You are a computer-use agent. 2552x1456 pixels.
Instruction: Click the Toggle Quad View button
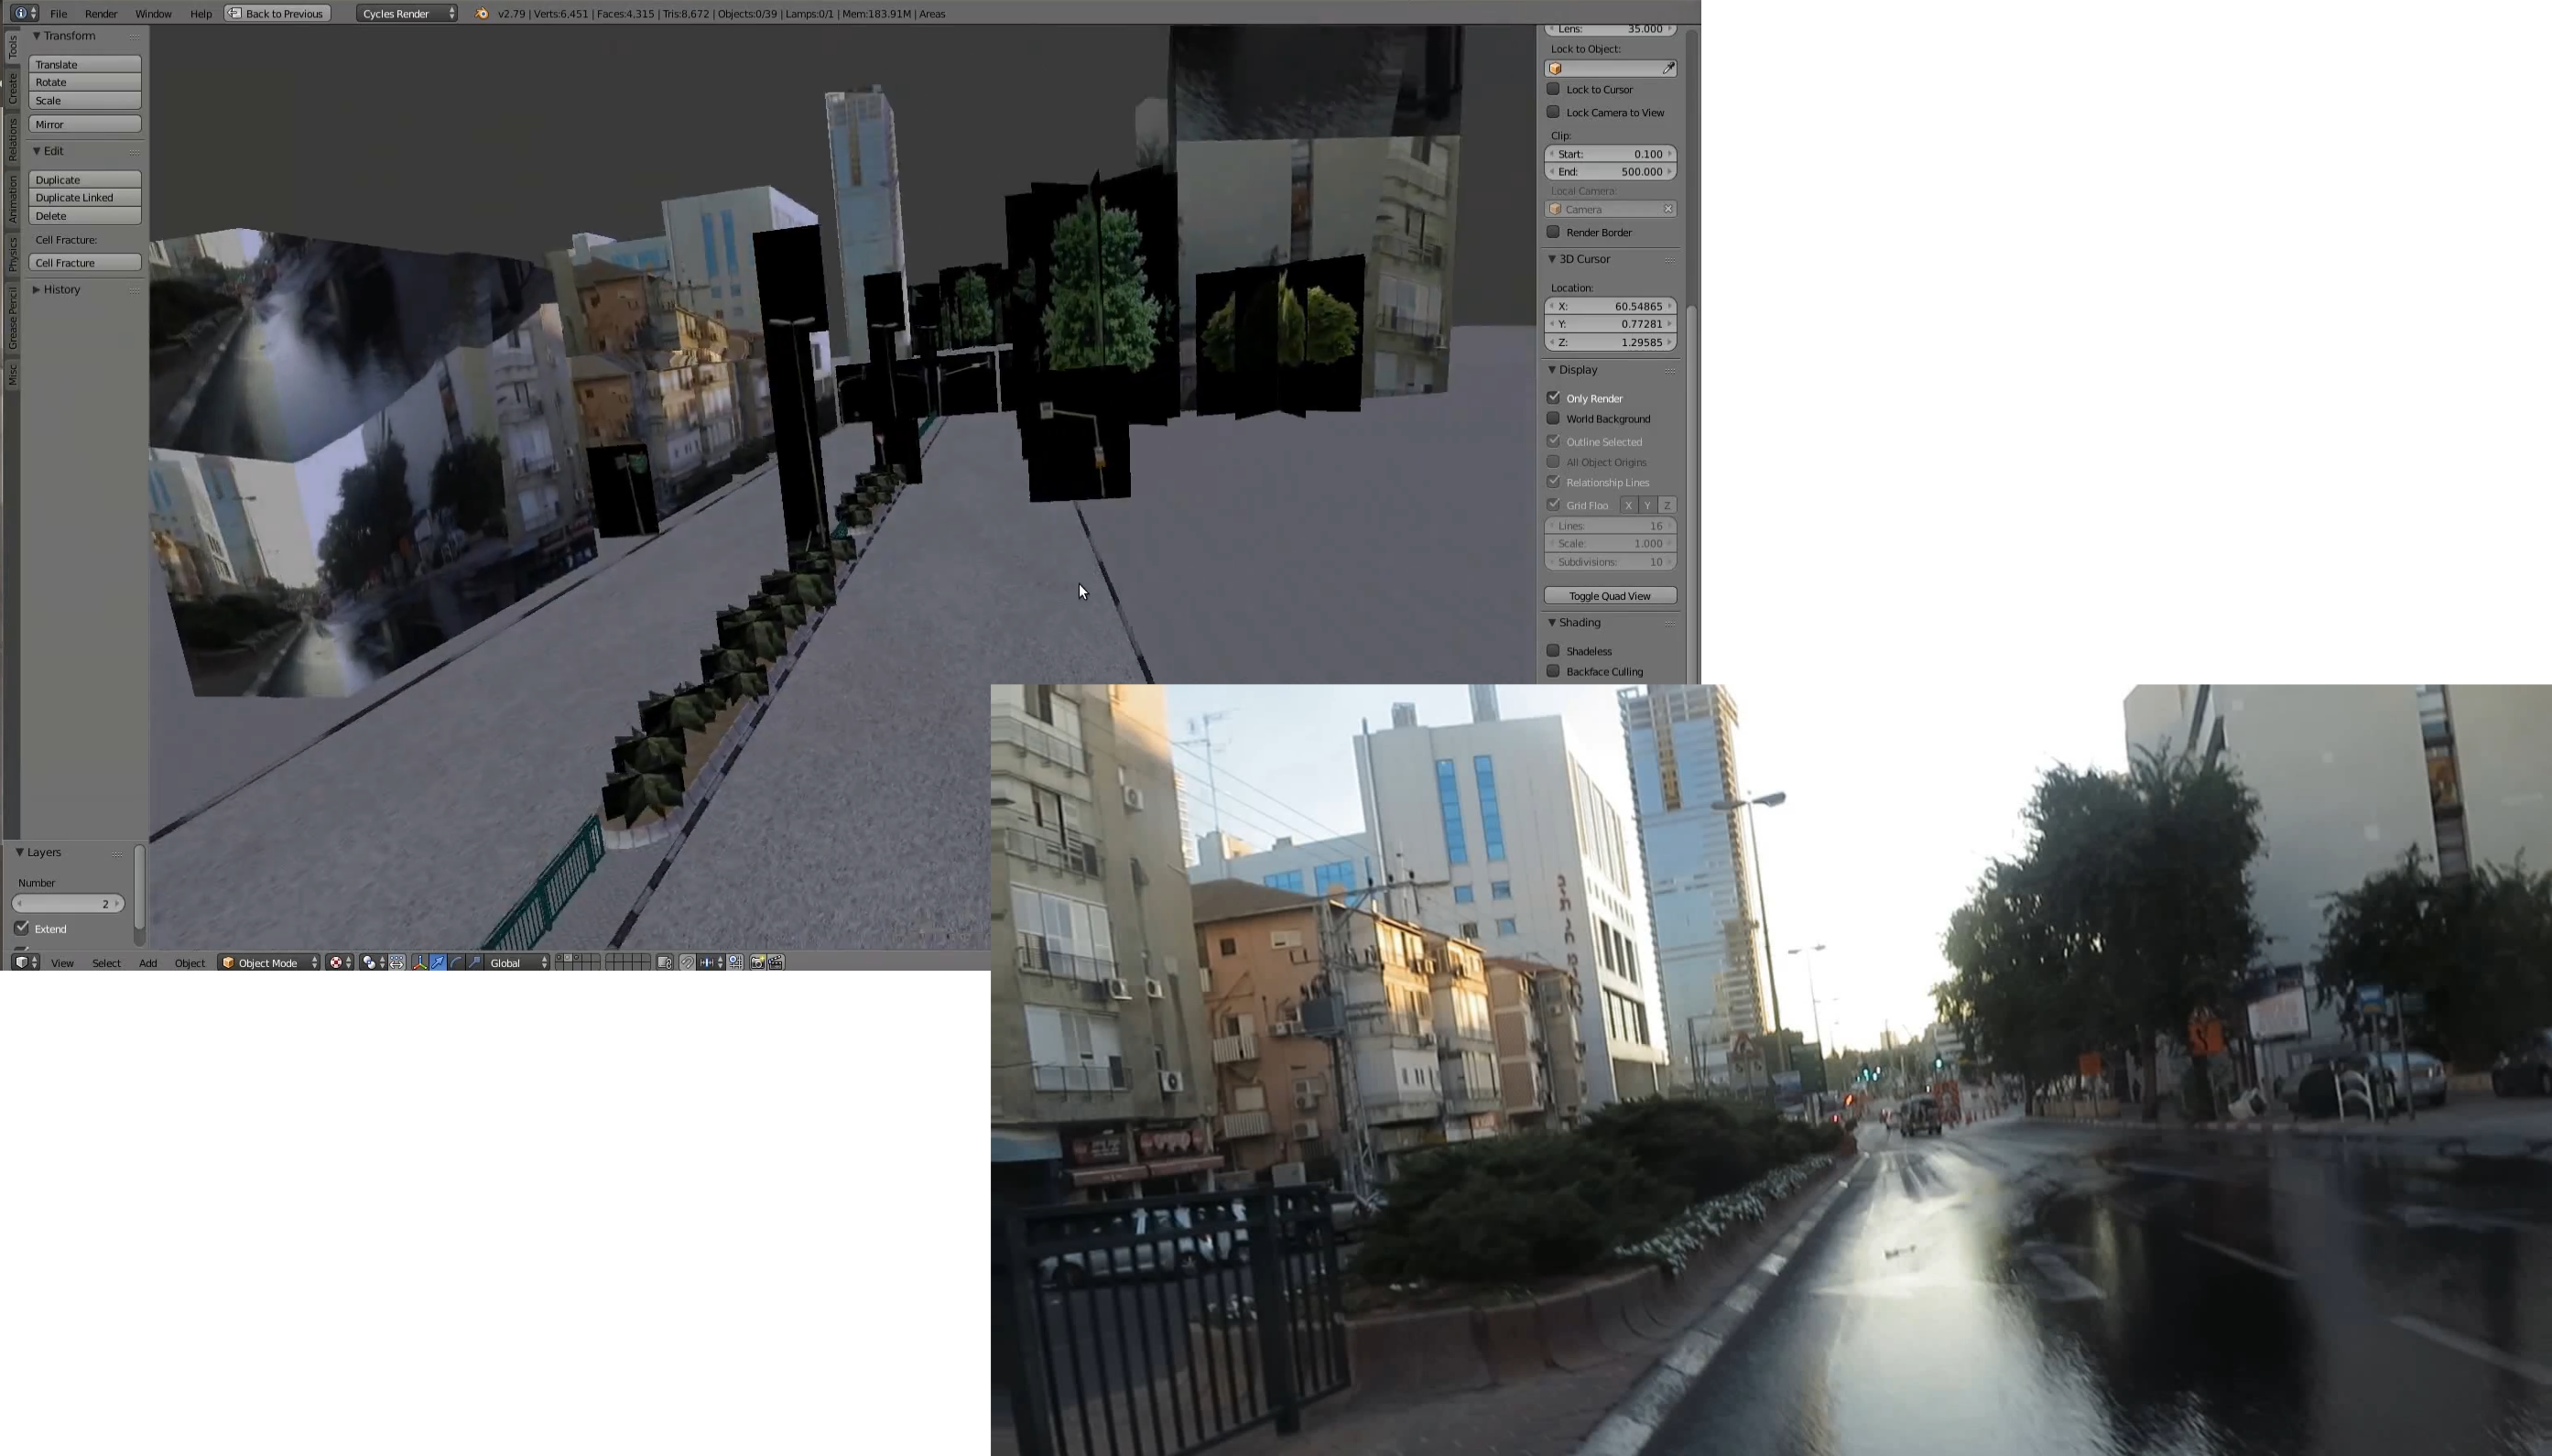[x=1609, y=596]
